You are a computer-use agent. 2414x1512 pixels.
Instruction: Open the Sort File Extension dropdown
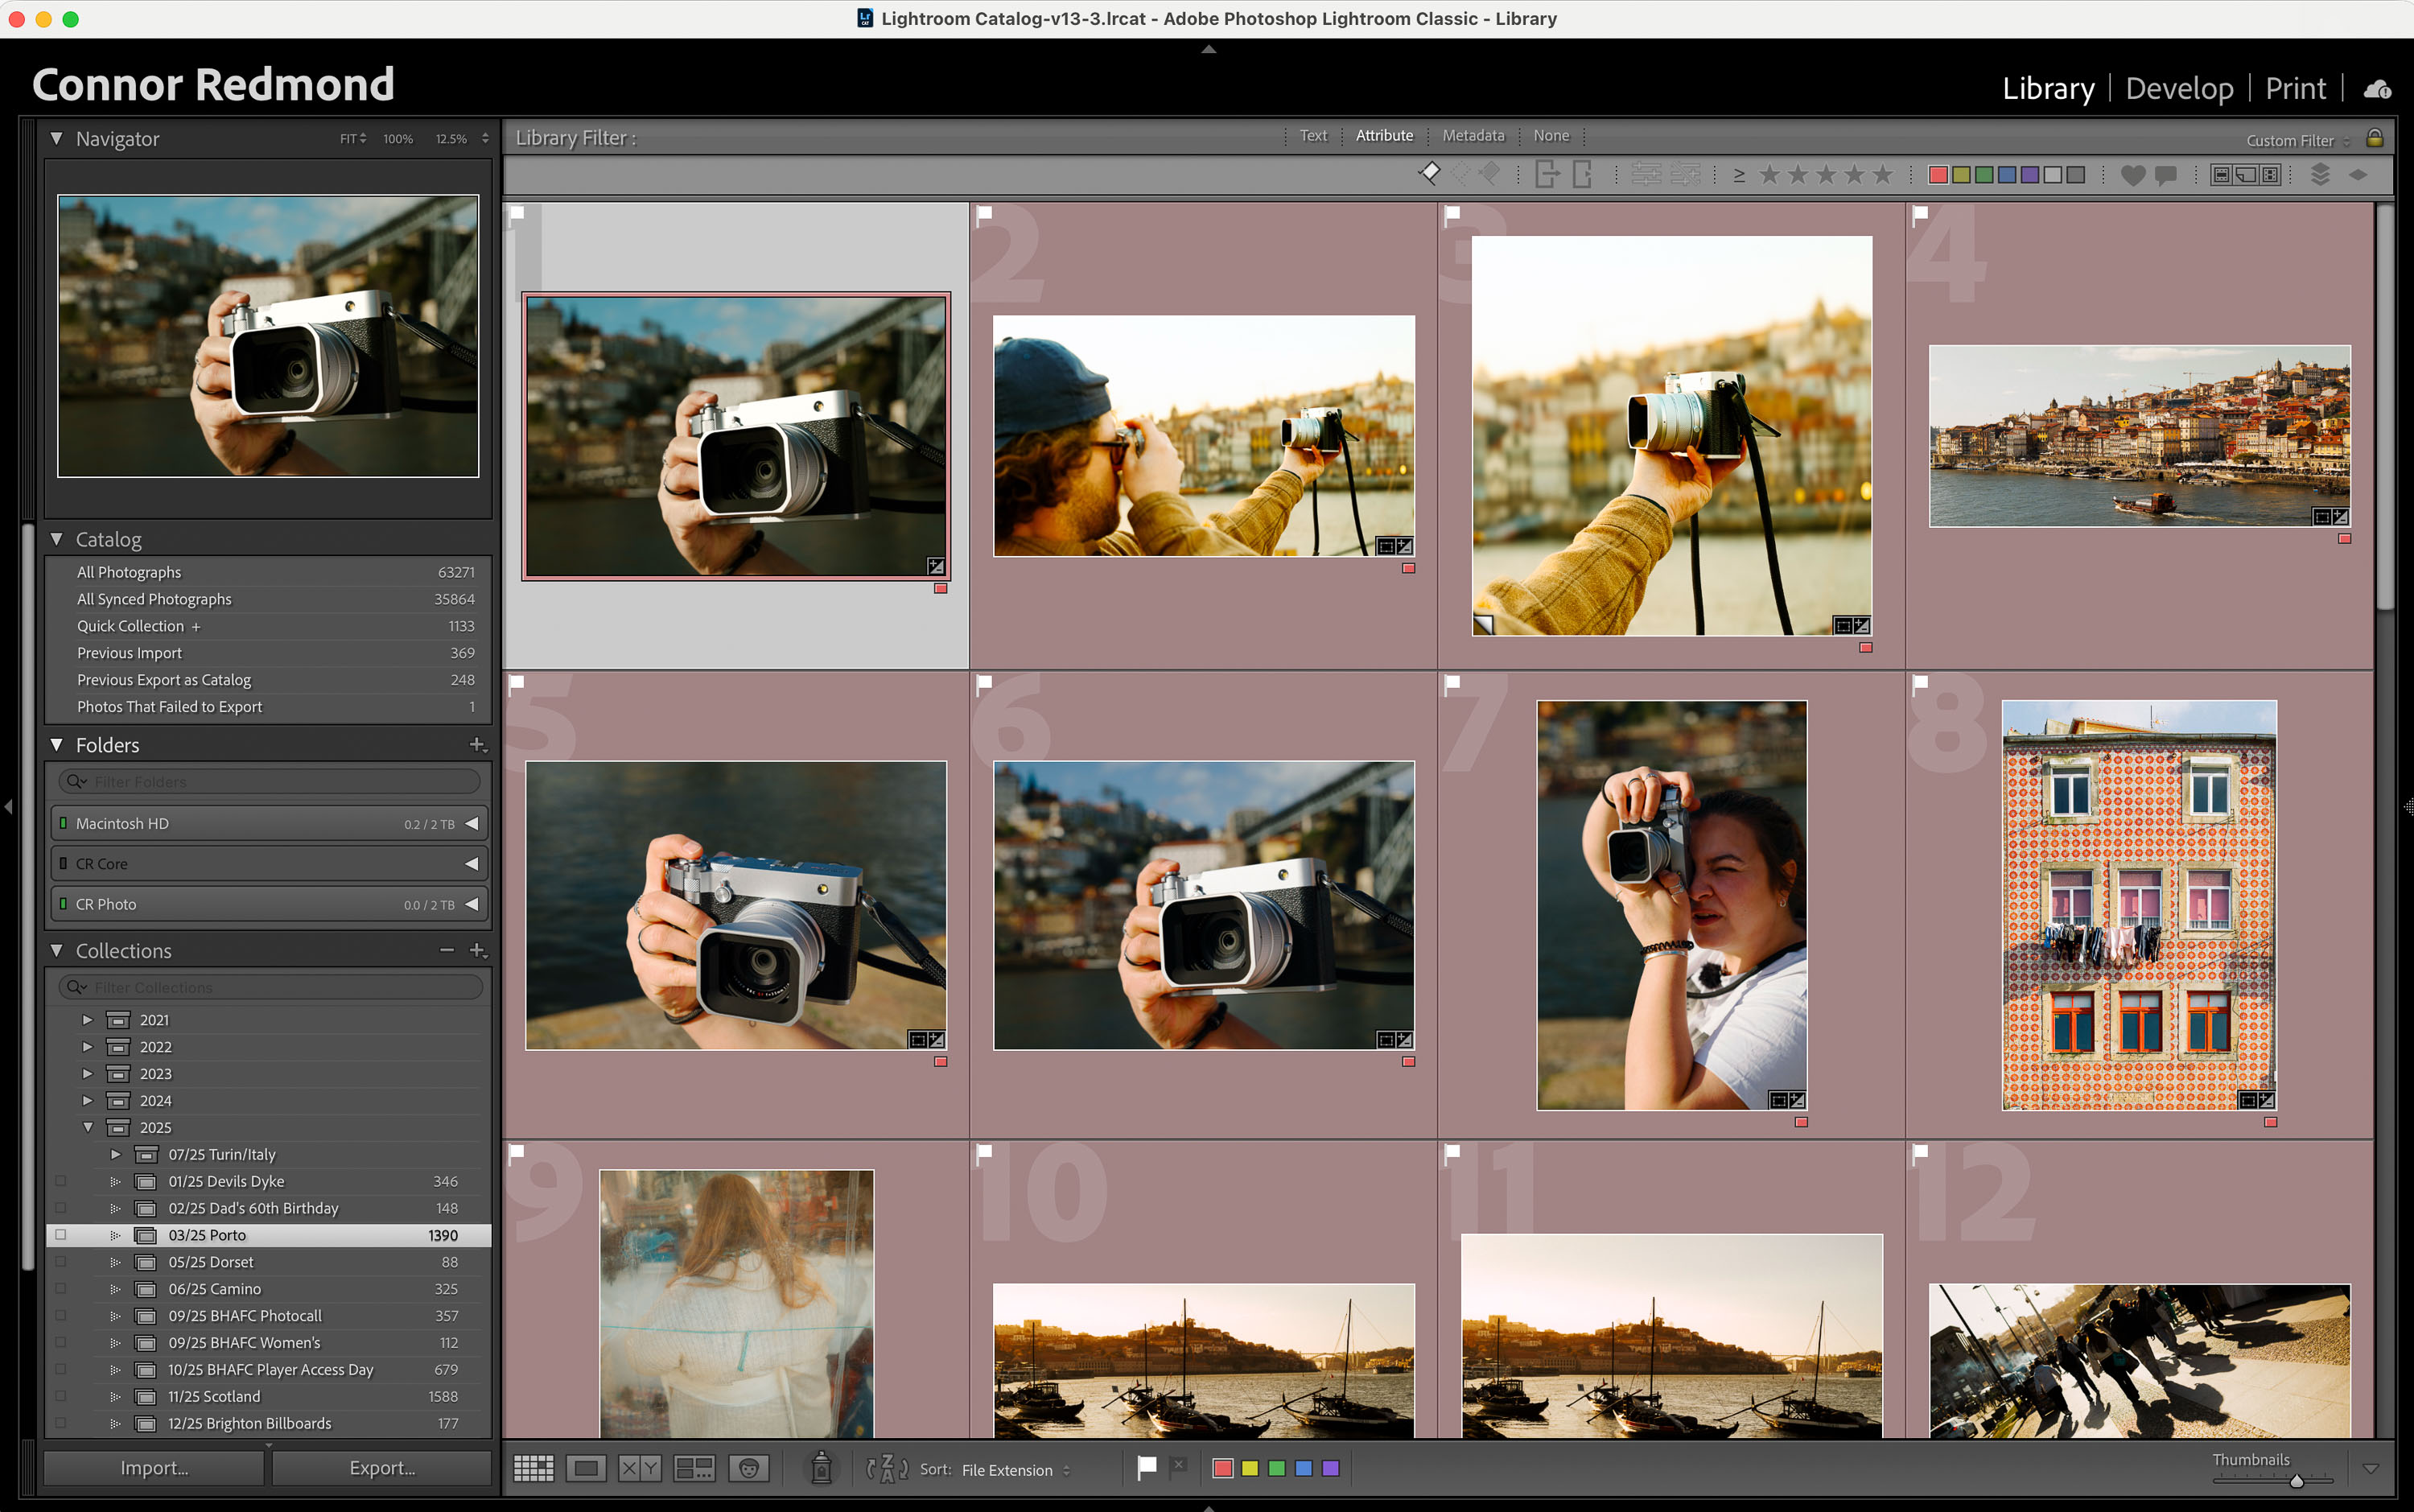click(1015, 1469)
